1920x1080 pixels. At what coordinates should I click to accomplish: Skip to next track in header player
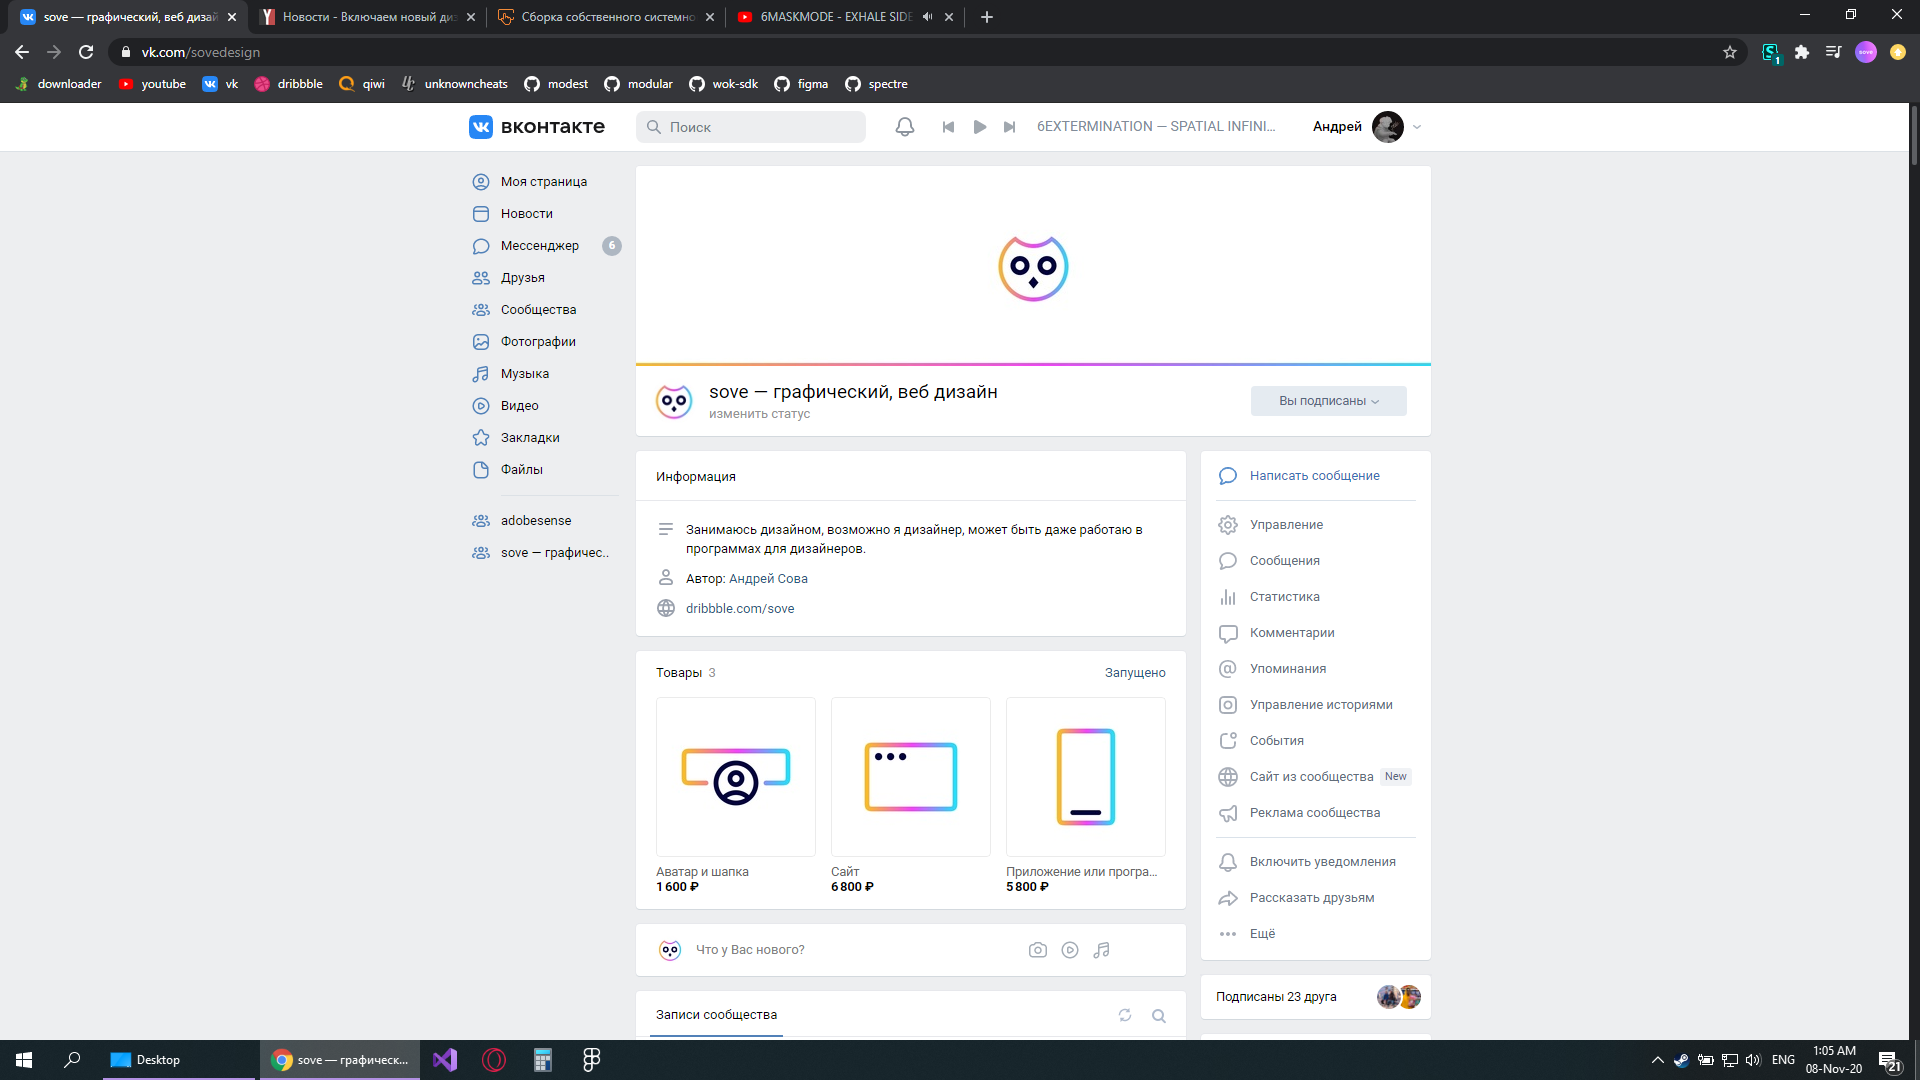click(x=1010, y=127)
